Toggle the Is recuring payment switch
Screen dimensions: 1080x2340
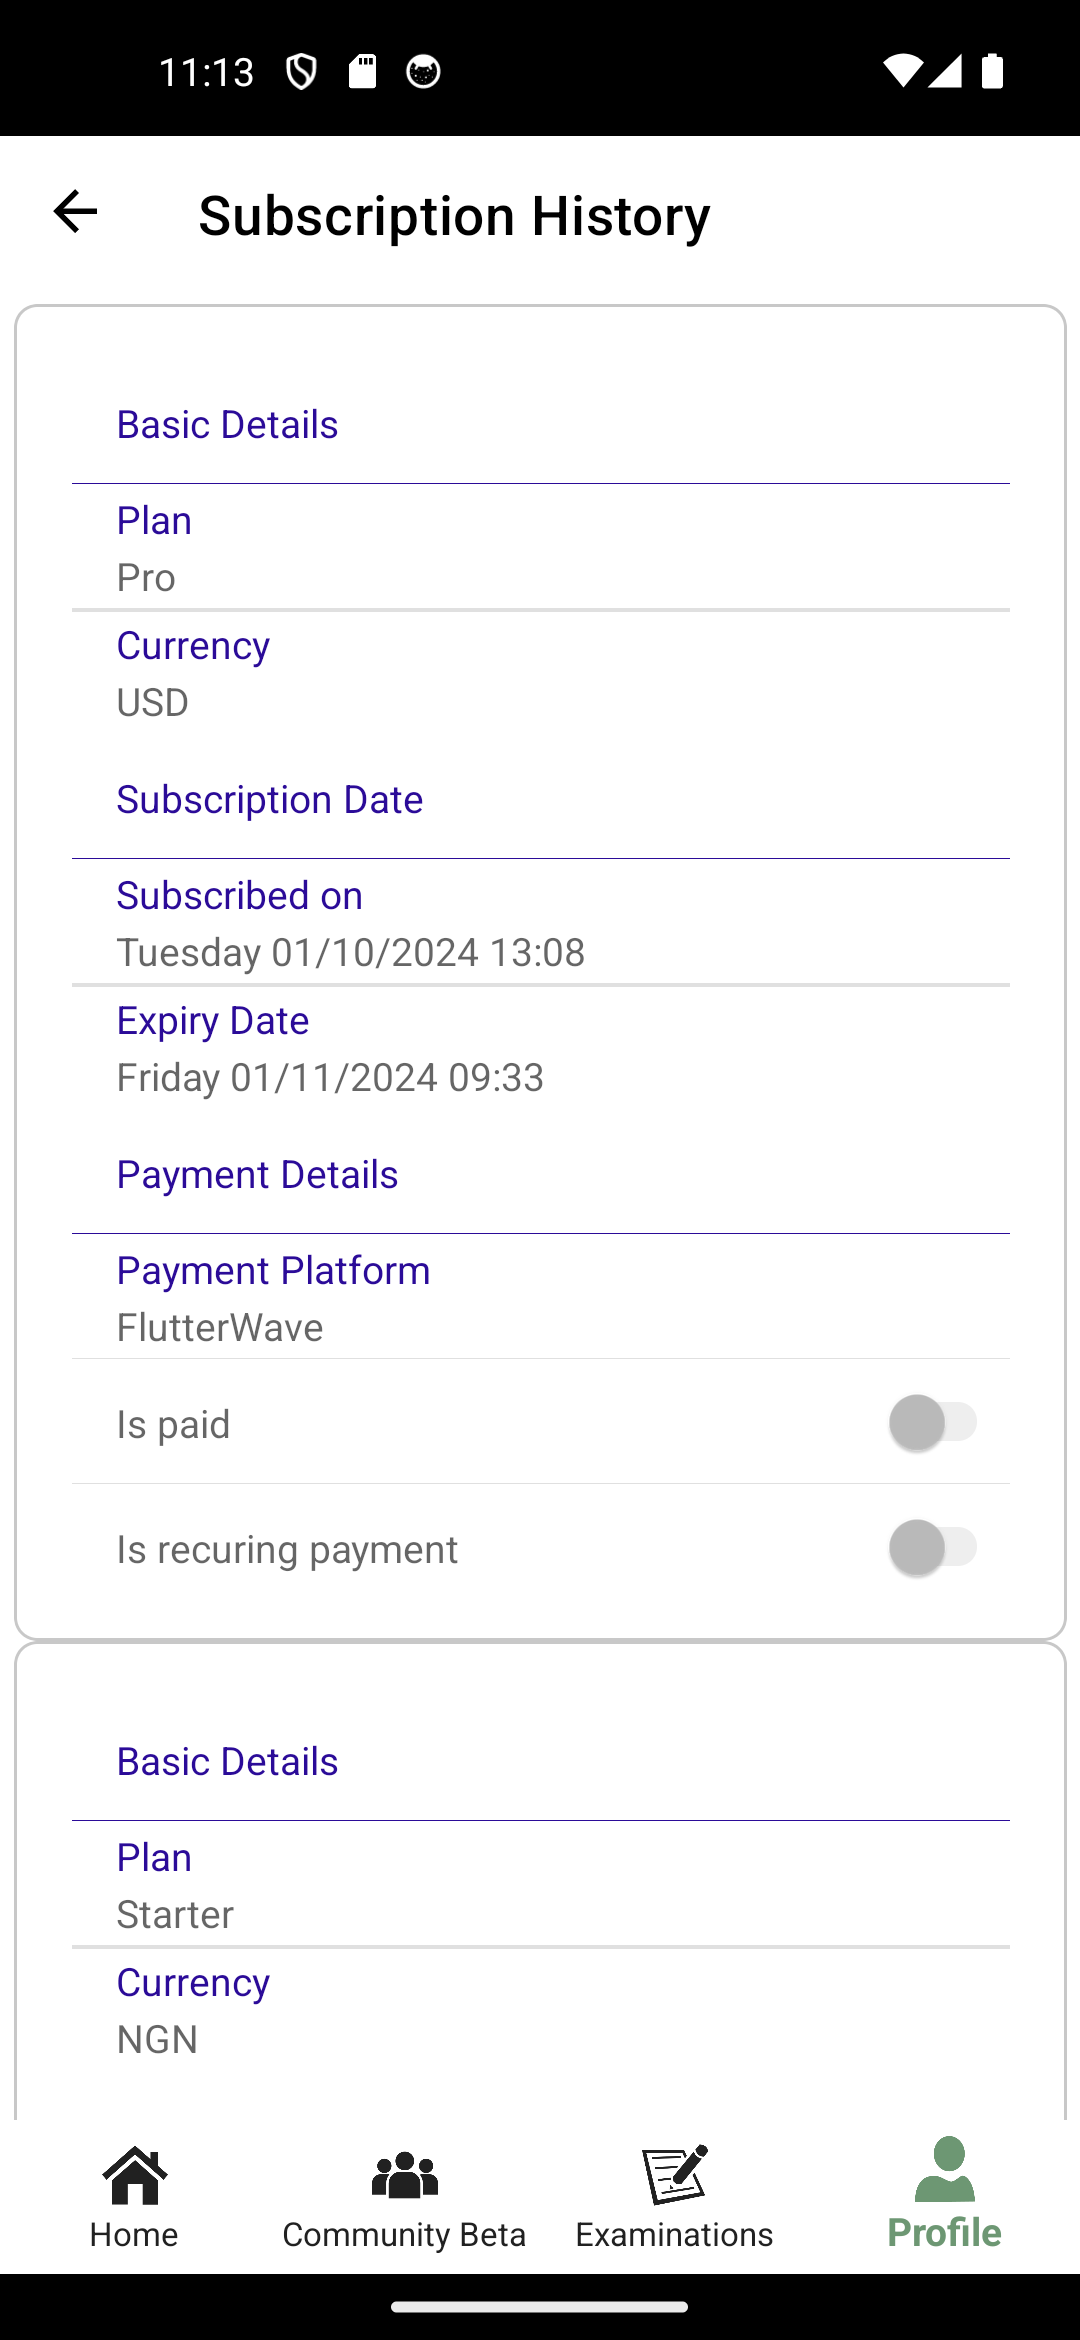pos(933,1548)
